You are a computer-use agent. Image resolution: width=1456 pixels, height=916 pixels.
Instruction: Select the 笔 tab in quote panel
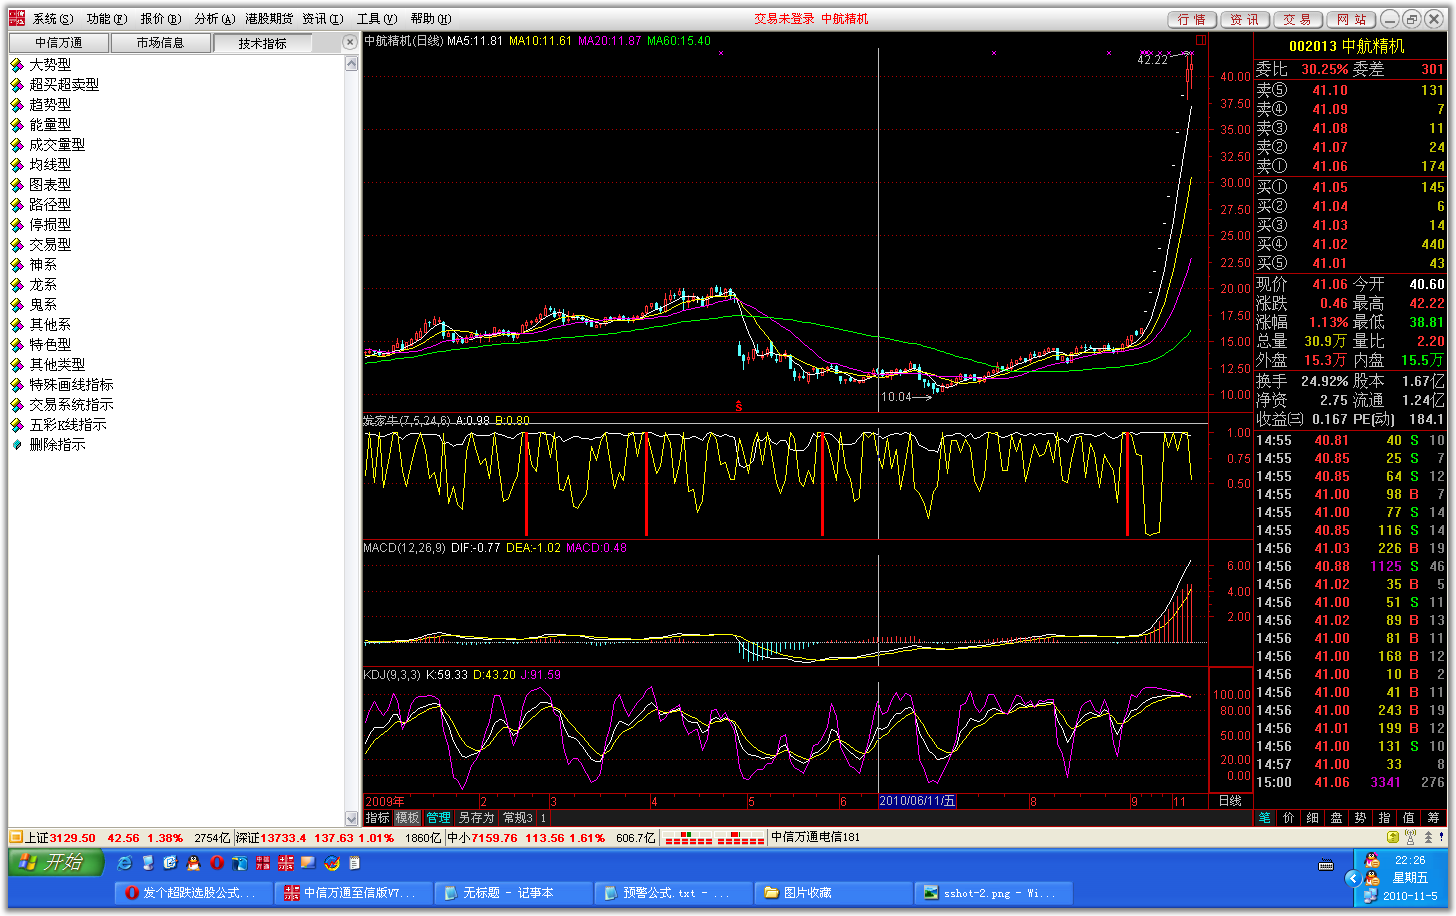[1265, 818]
